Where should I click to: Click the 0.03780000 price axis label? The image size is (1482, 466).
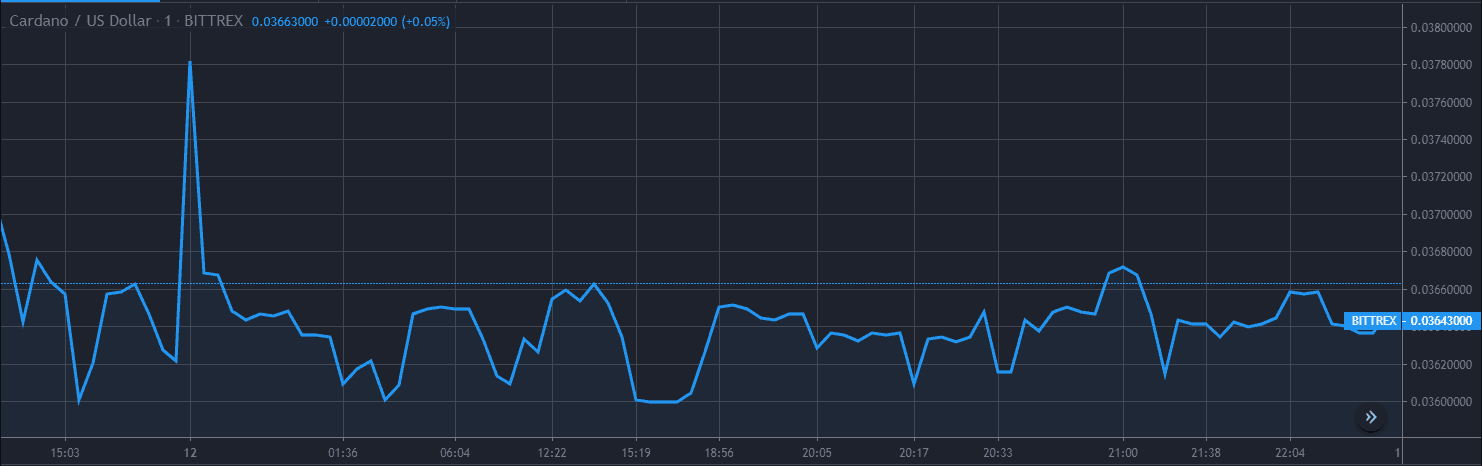1441,65
